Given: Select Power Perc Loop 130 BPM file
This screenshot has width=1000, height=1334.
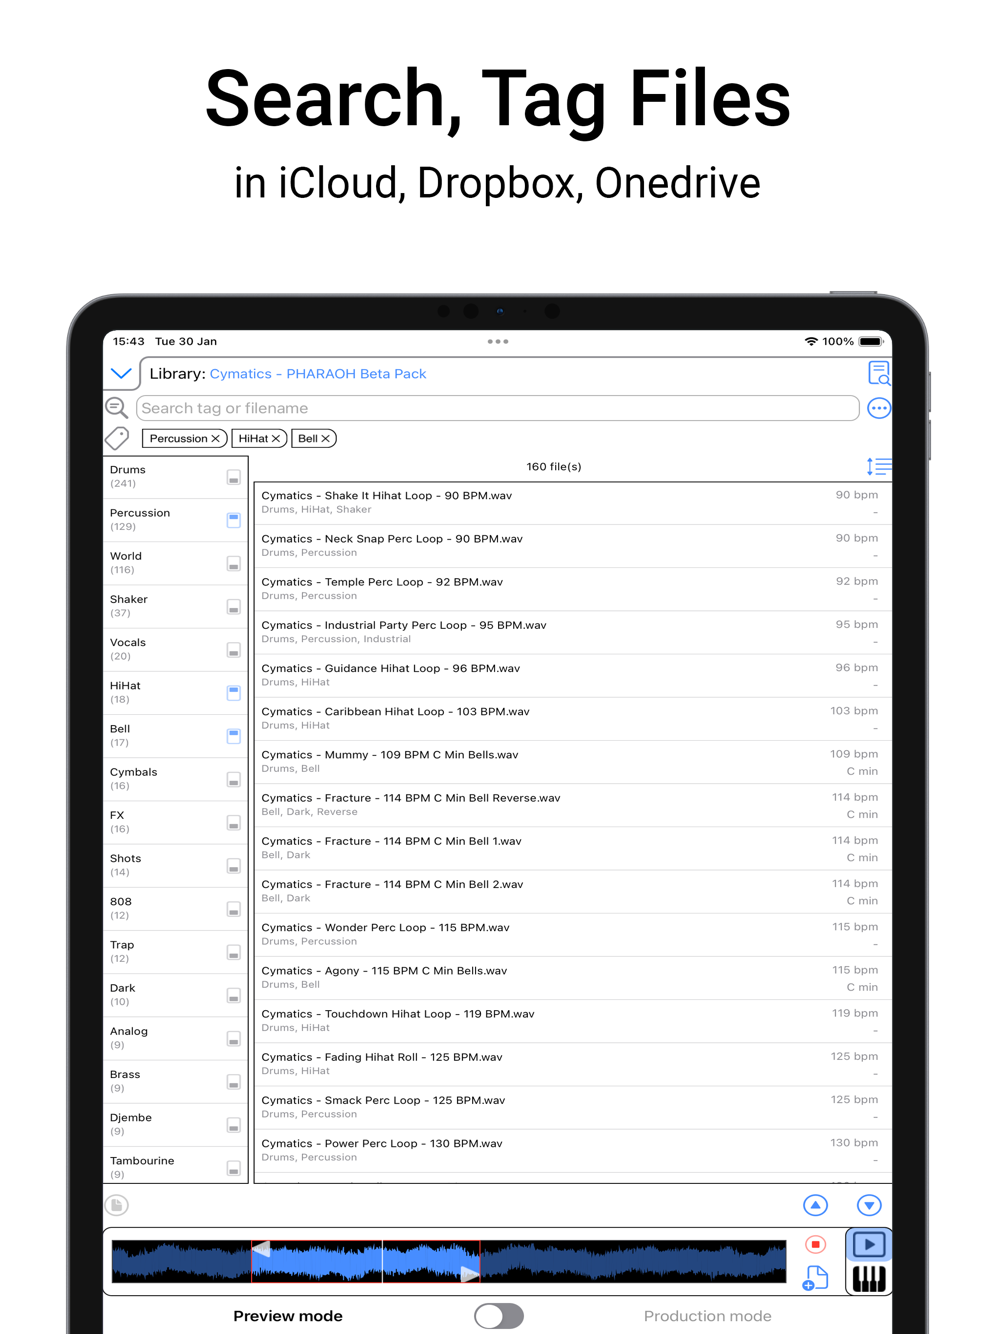Looking at the screenshot, I should (x=573, y=1150).
